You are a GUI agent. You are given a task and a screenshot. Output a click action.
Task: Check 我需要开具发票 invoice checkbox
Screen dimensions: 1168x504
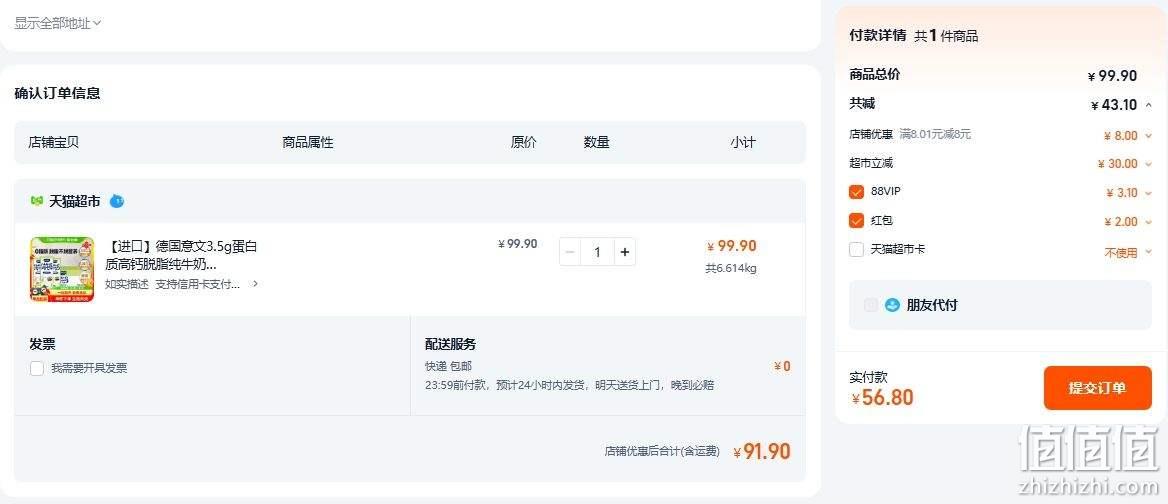pyautogui.click(x=36, y=368)
